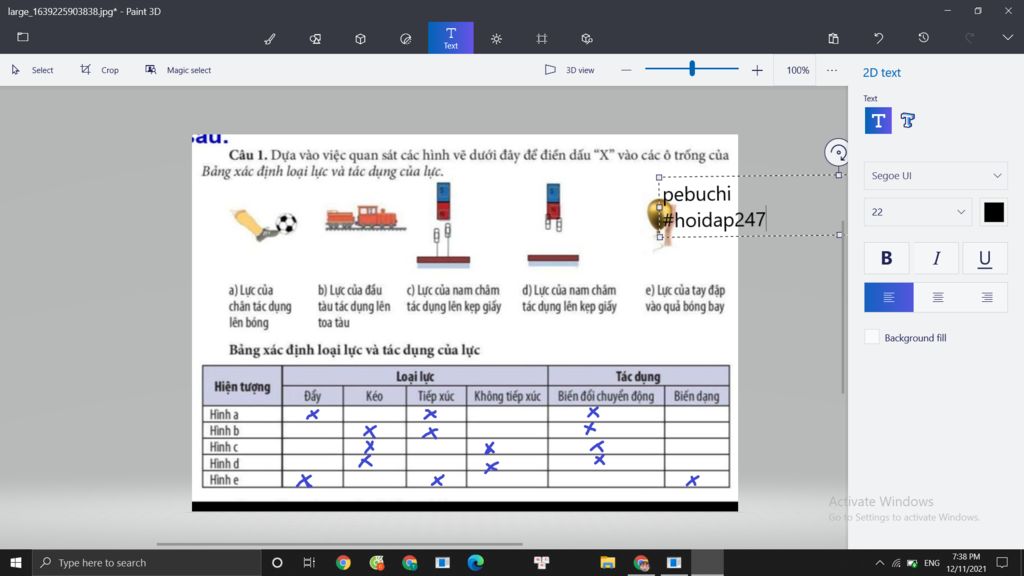Open the font size 22 dropdown

coord(918,212)
